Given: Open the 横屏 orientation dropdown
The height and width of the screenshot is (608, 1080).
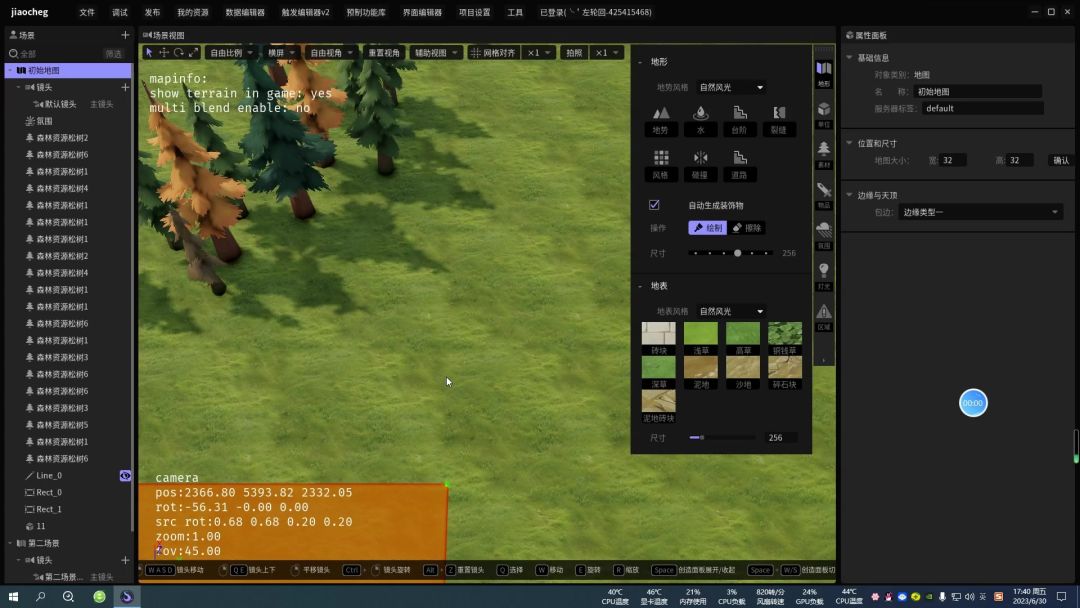Looking at the screenshot, I should [x=281, y=52].
